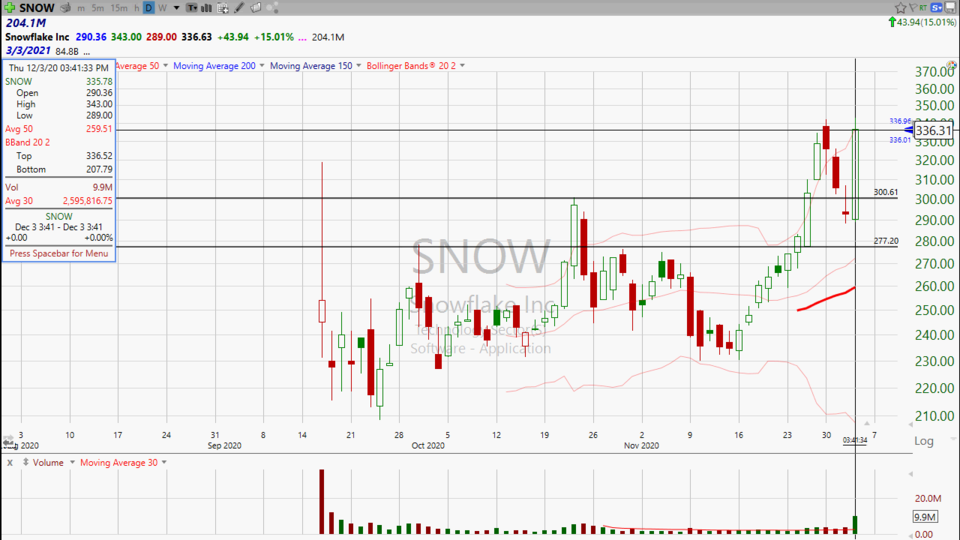This screenshot has height=540, width=960.
Task: Click the green plus add-symbol icon
Action: (10, 8)
